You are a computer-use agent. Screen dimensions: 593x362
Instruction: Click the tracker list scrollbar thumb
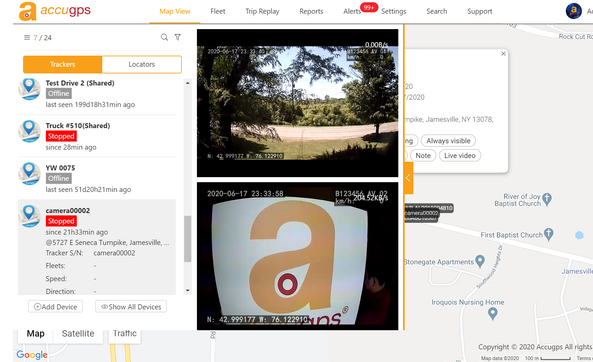click(x=188, y=239)
